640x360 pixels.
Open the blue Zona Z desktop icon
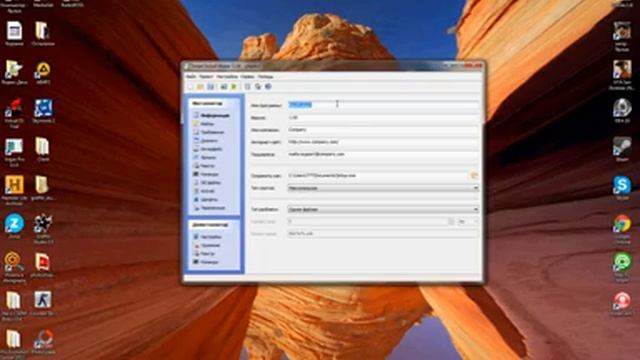14,226
